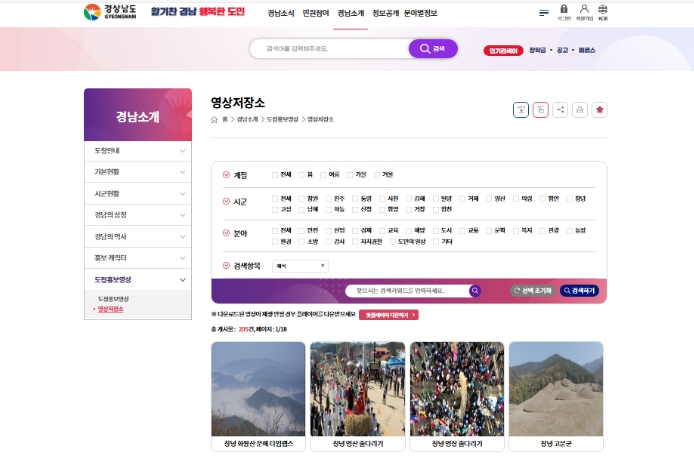Open the 정보공개 top menu
The image size is (694, 456).
click(385, 13)
